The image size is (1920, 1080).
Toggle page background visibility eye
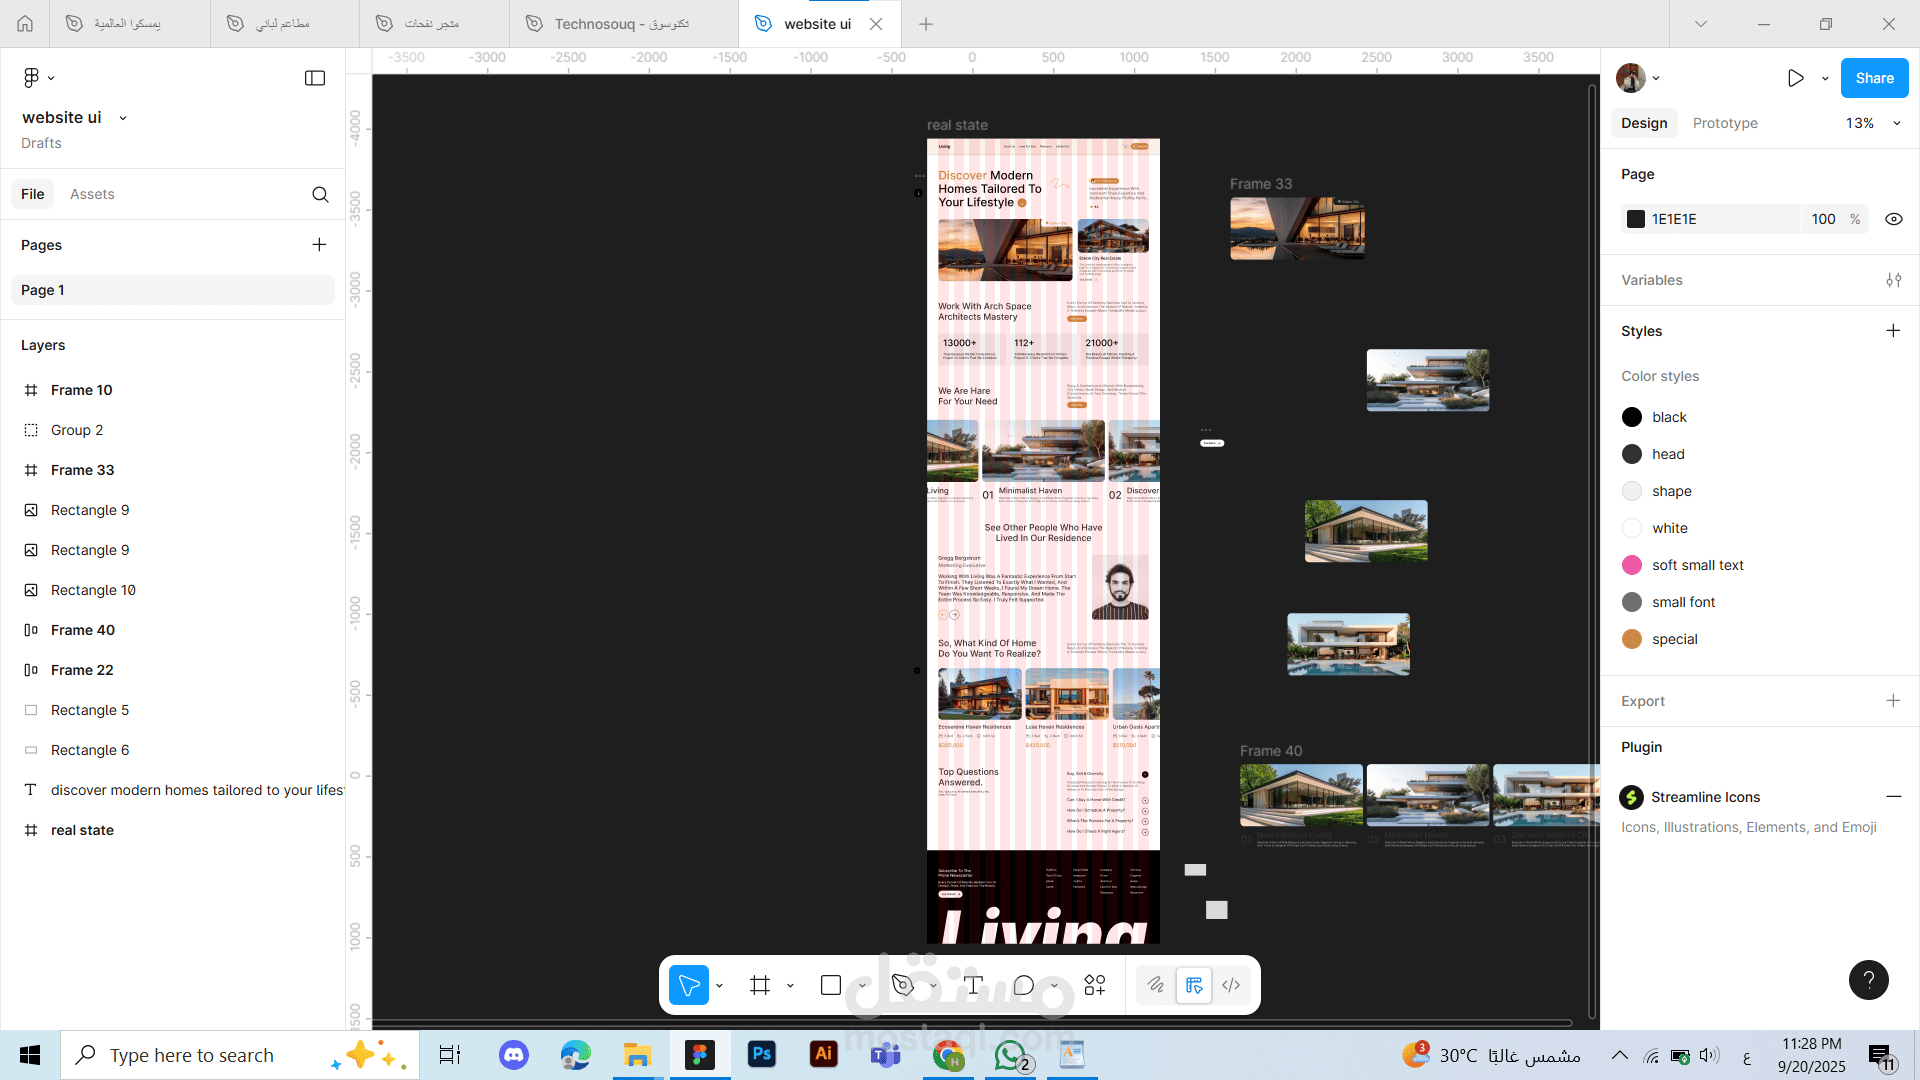coord(1893,219)
